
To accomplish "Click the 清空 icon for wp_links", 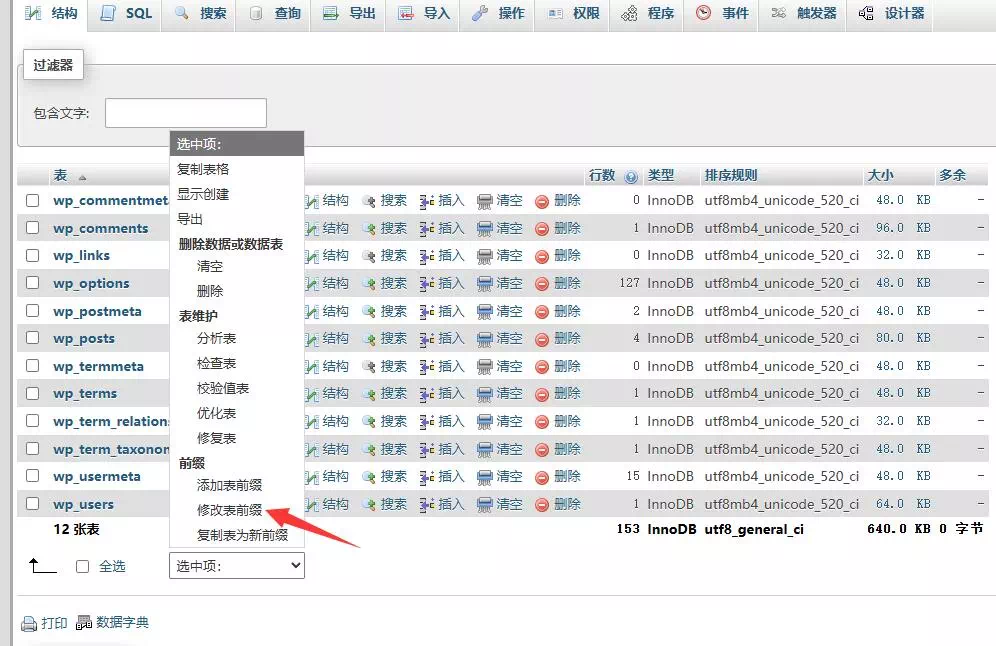I will pos(485,257).
